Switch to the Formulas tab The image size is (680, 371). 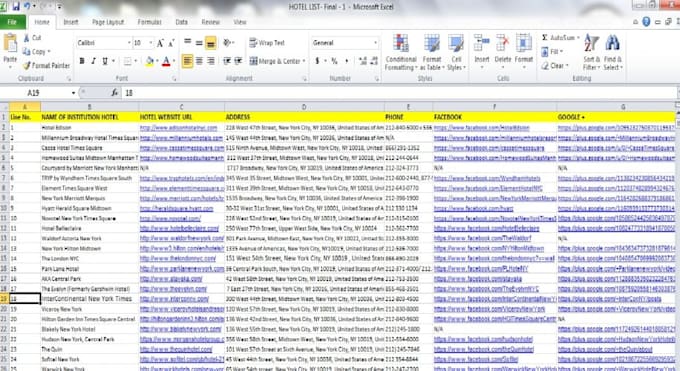click(150, 22)
